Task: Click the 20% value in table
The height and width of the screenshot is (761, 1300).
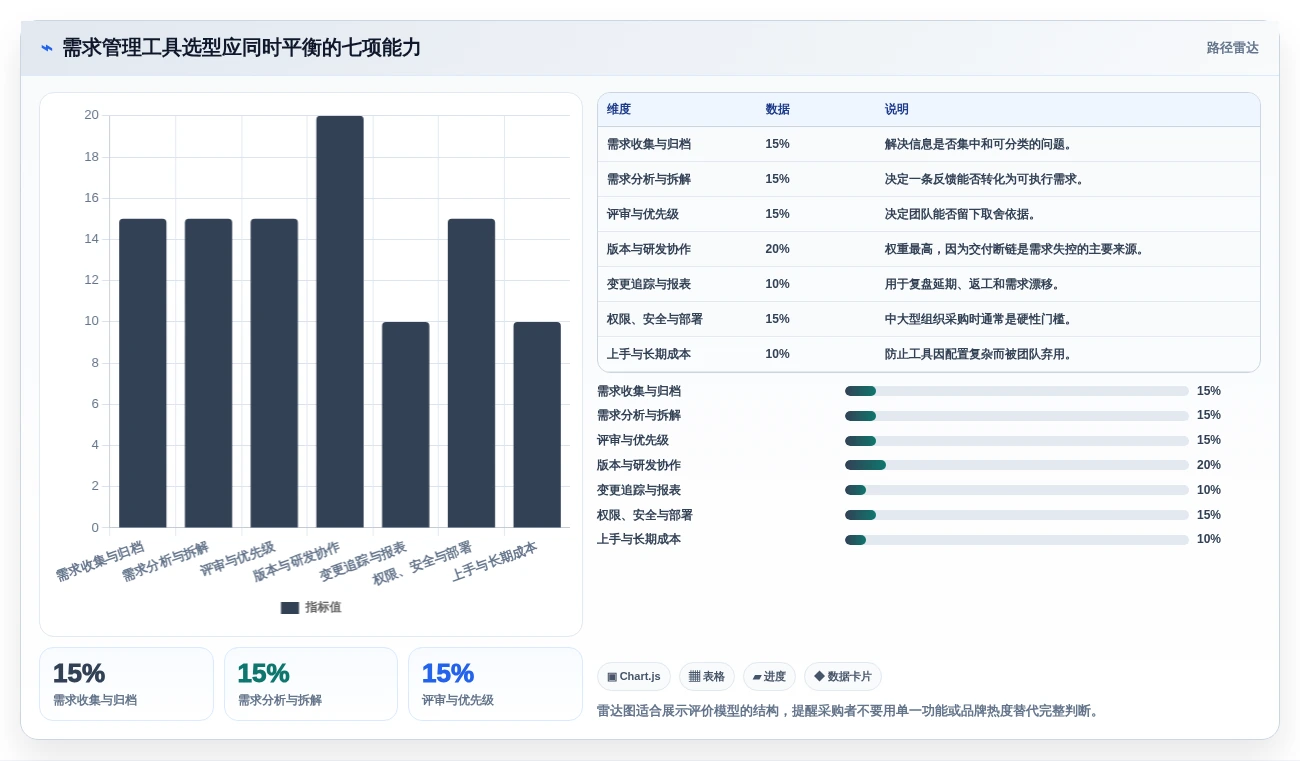Action: pos(777,249)
